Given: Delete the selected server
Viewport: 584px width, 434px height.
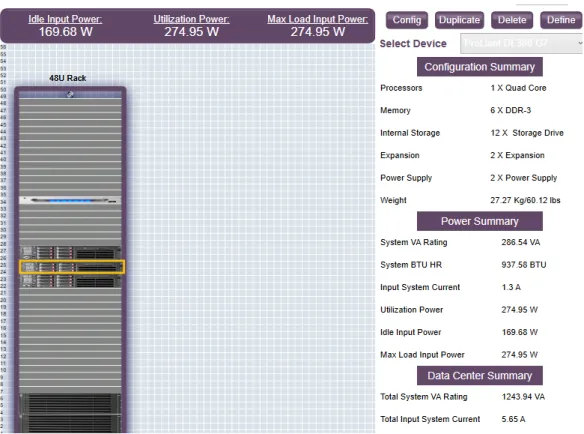Looking at the screenshot, I should tap(512, 20).
